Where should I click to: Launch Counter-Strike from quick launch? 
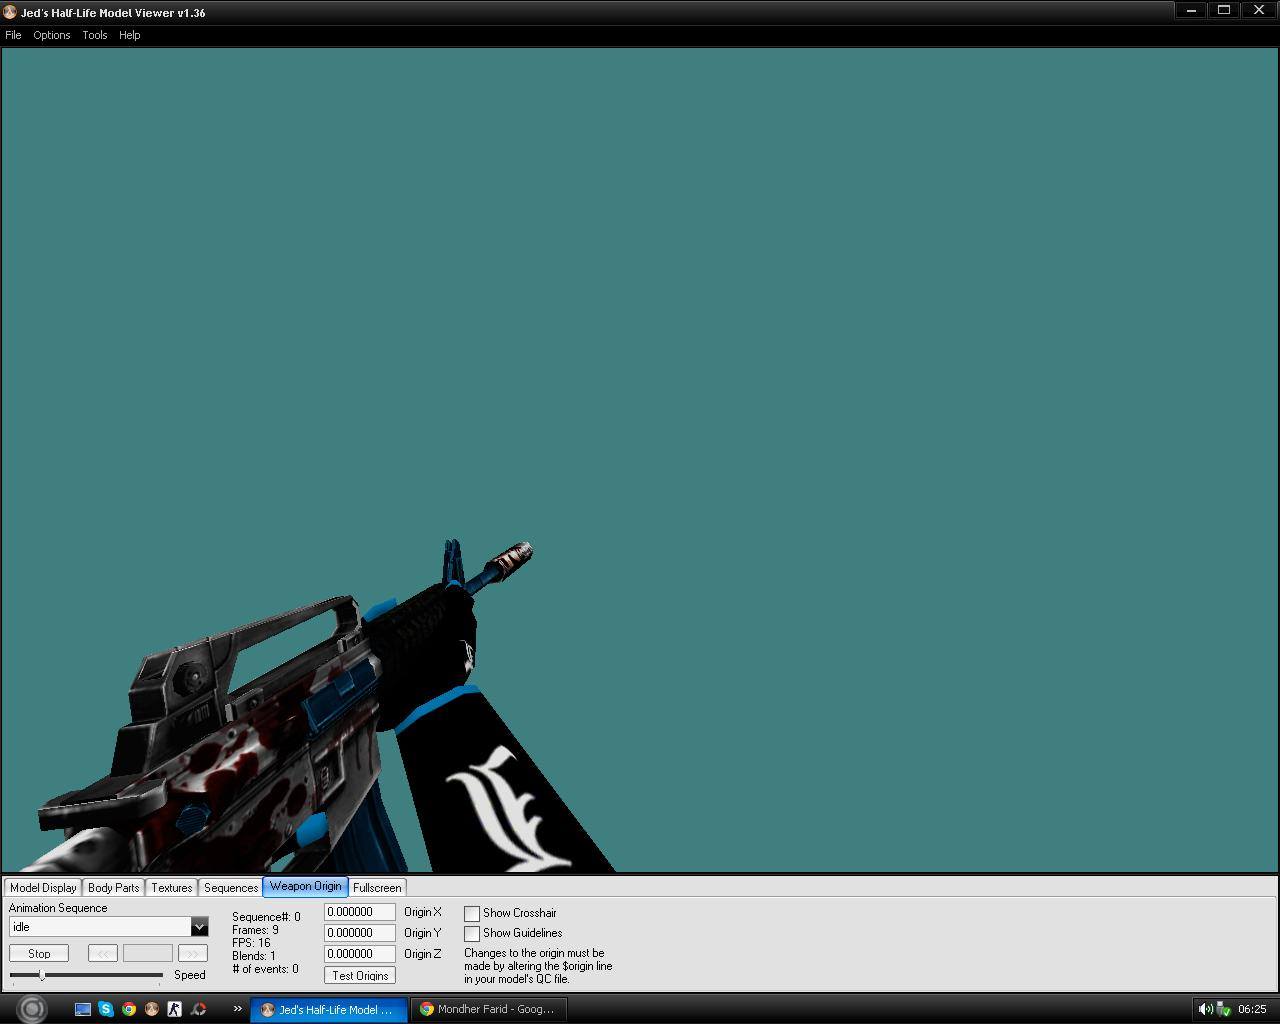175,1009
